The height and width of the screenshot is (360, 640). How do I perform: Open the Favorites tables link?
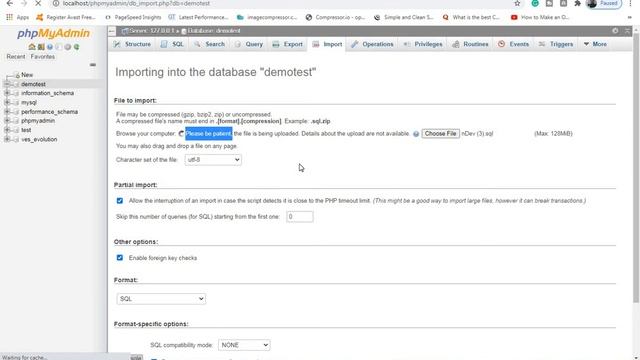click(43, 57)
